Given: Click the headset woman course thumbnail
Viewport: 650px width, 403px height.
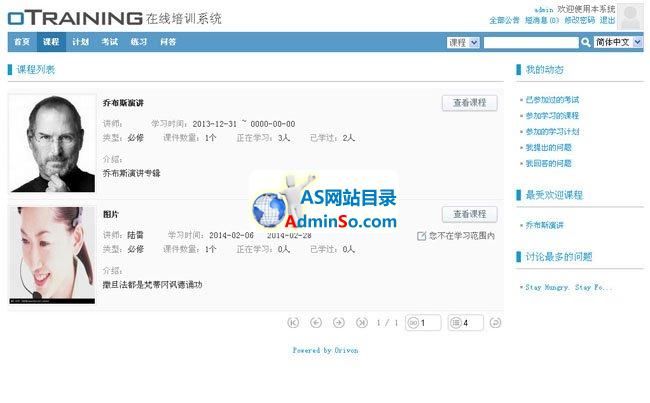Looking at the screenshot, I should coord(52,255).
